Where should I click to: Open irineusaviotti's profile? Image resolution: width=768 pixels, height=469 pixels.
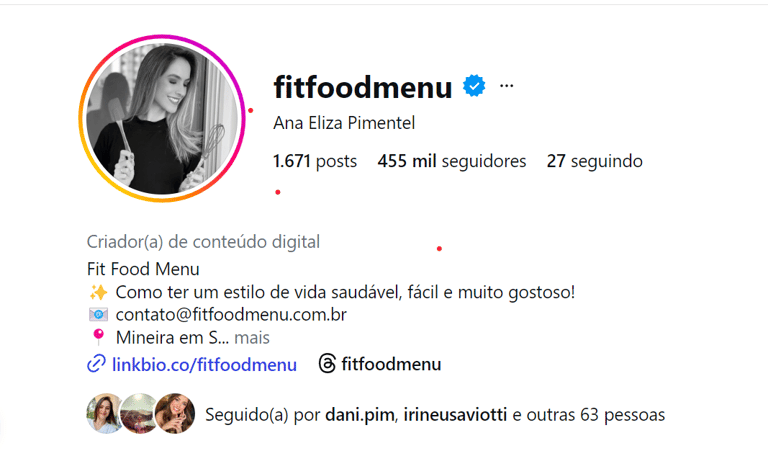[455, 415]
